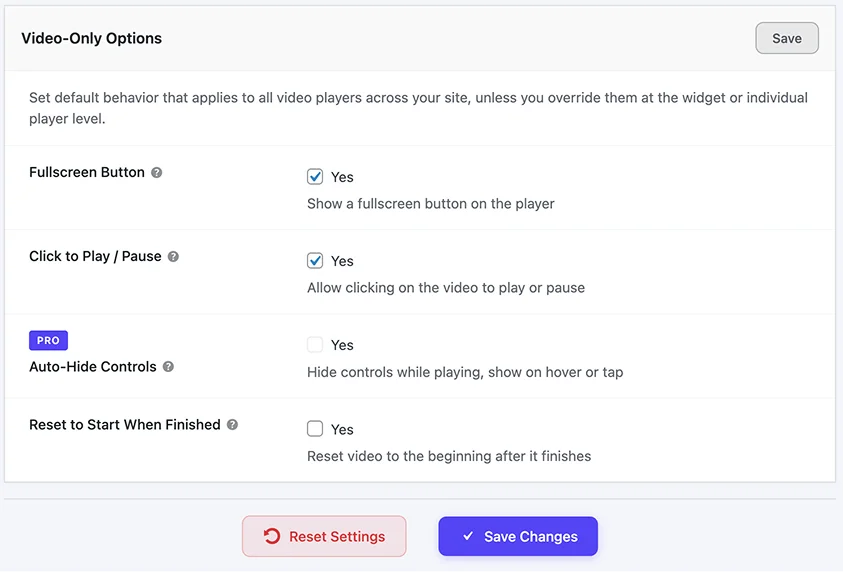Click help icon beside Fullscreen Button label
Image resolution: width=843 pixels, height=572 pixels.
click(x=157, y=173)
